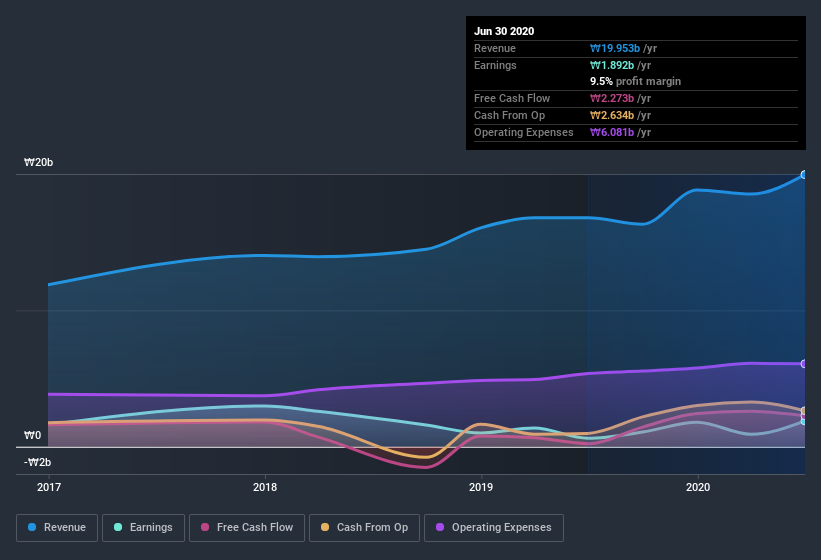This screenshot has width=821, height=560.
Task: Click the ₩2.634b cash from op value
Action: coord(612,115)
